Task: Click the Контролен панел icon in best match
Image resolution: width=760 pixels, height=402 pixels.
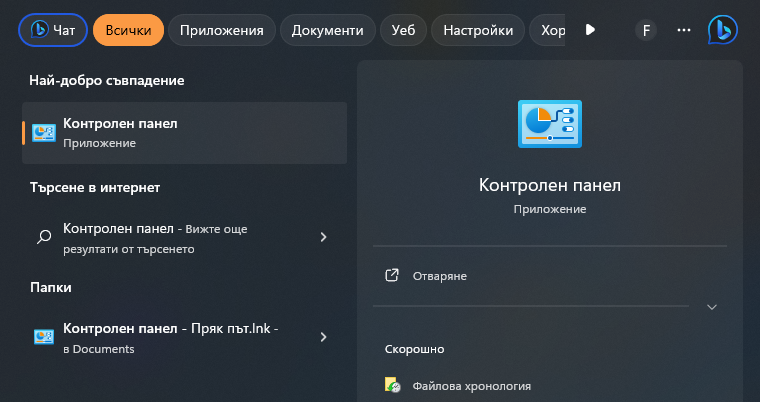Action: click(x=44, y=133)
